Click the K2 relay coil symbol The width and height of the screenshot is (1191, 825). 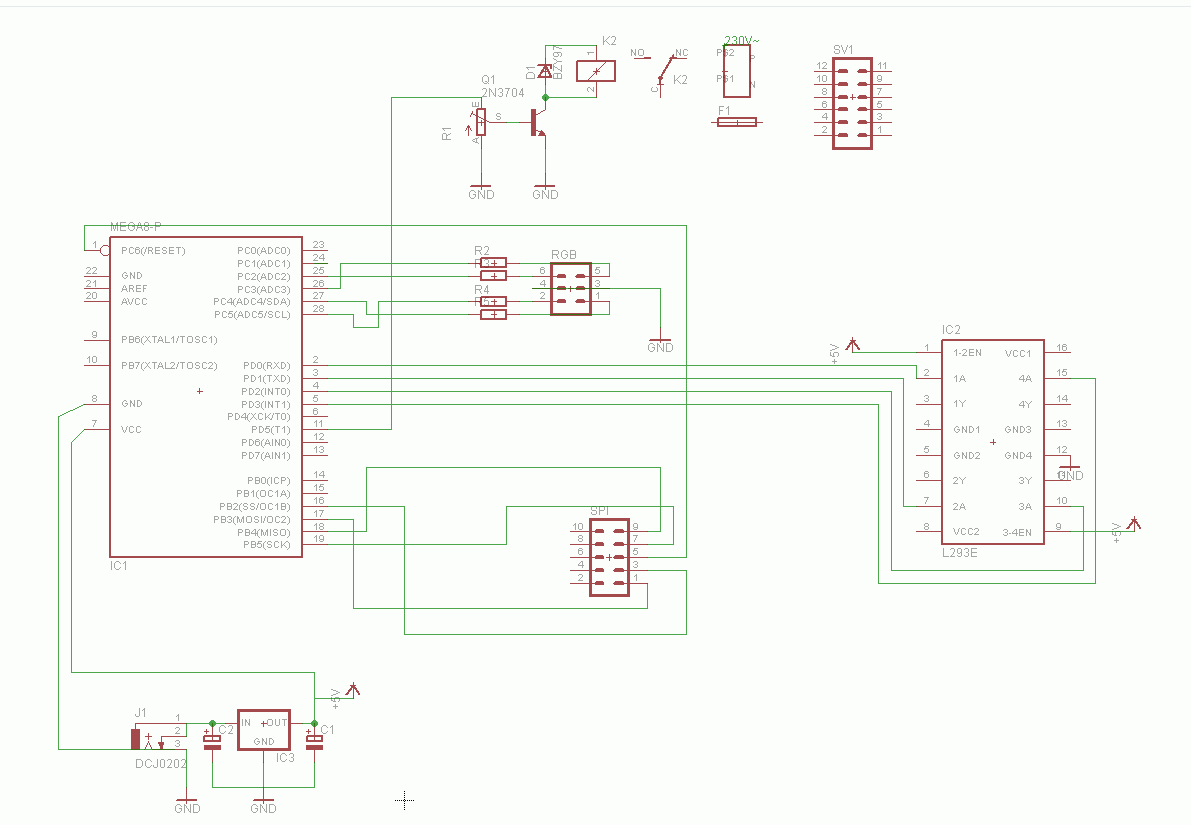[x=596, y=71]
